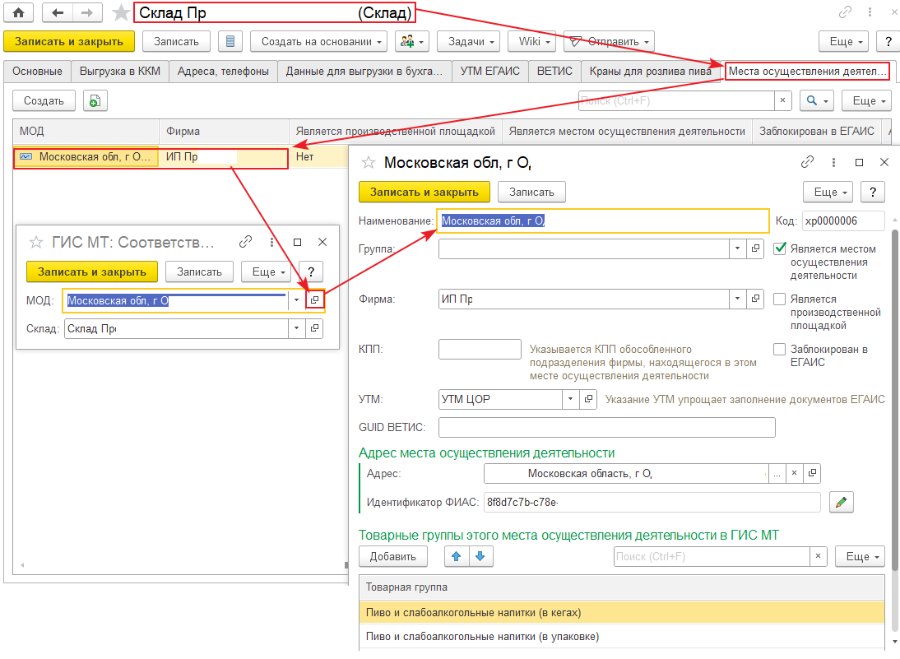Add a product group with Добавить
The image size is (900, 659).
(x=393, y=556)
